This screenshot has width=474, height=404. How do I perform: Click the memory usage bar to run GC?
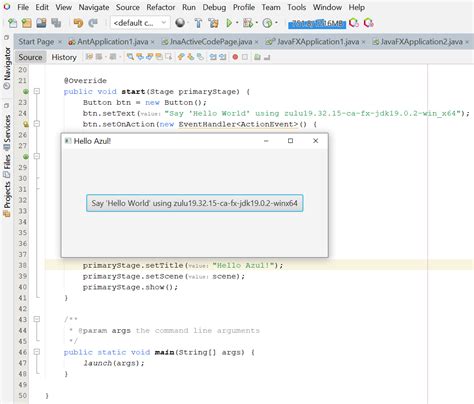[x=317, y=23]
